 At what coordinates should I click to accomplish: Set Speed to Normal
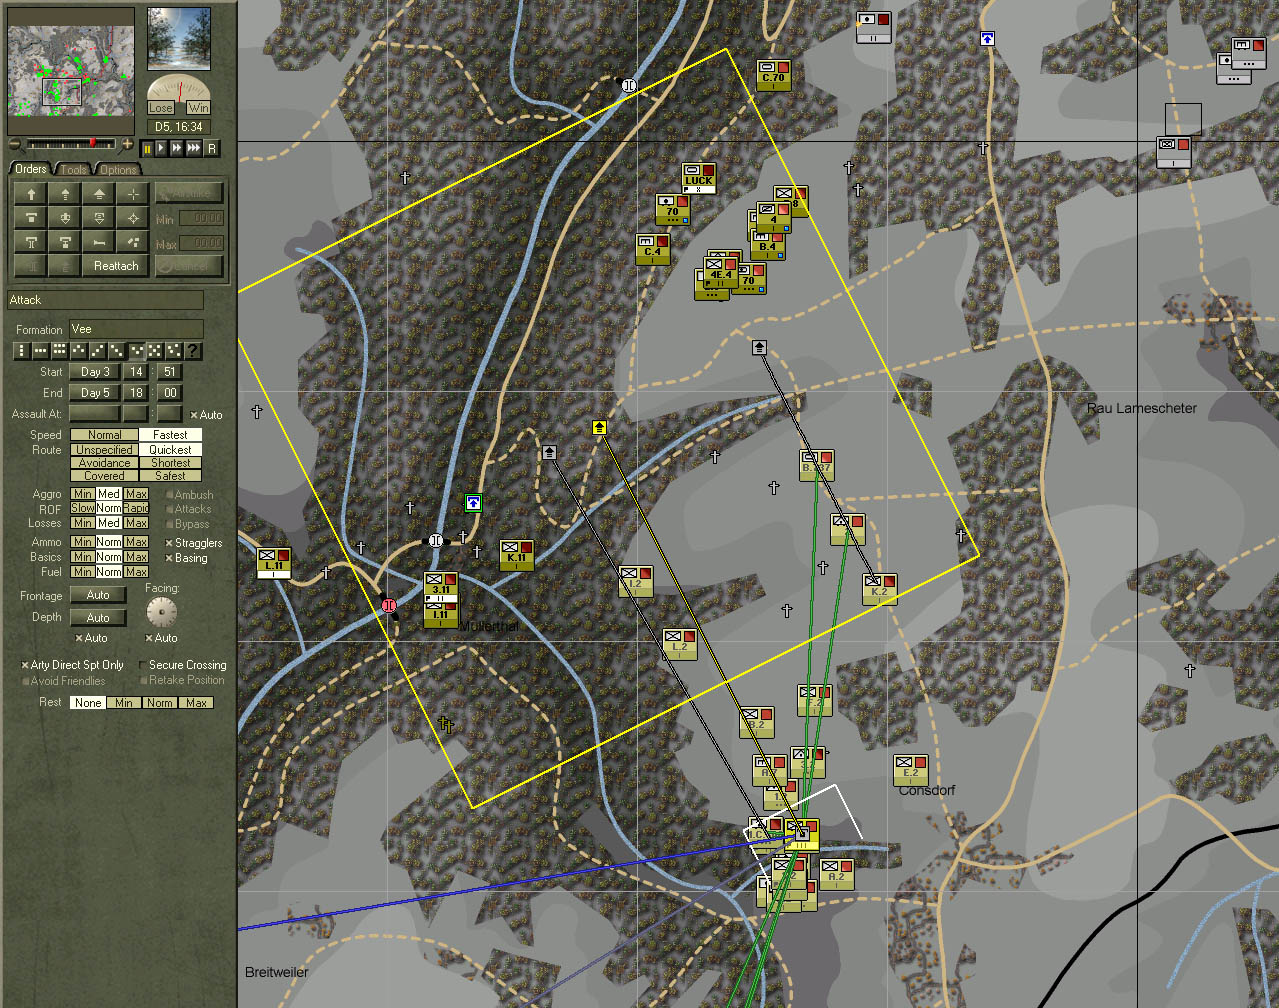104,435
